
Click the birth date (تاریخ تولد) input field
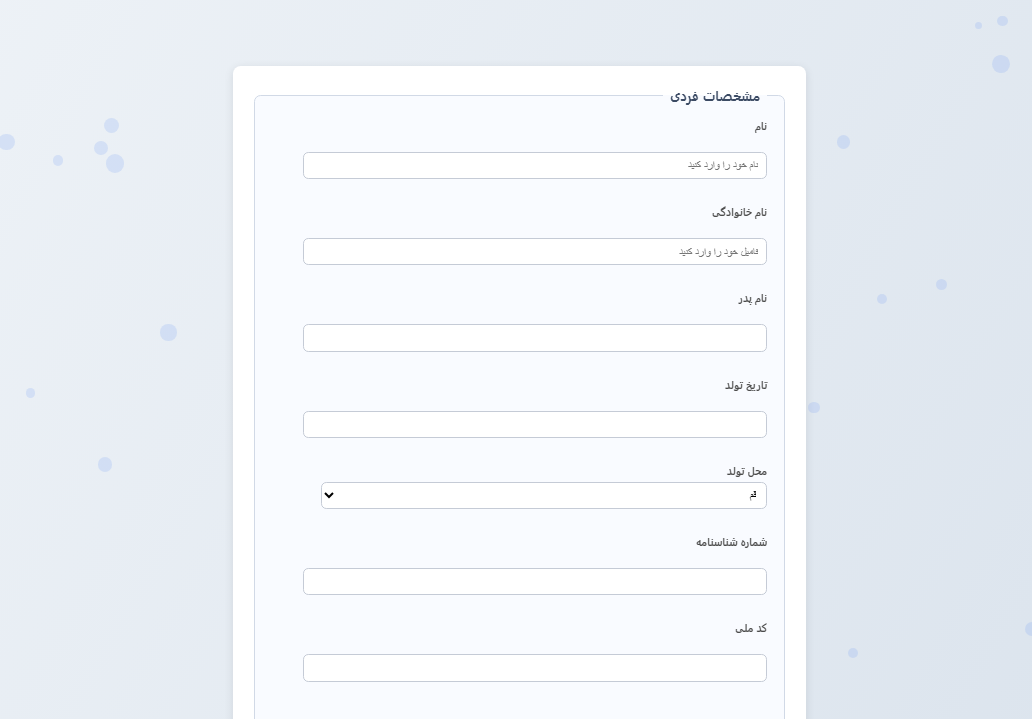click(535, 424)
